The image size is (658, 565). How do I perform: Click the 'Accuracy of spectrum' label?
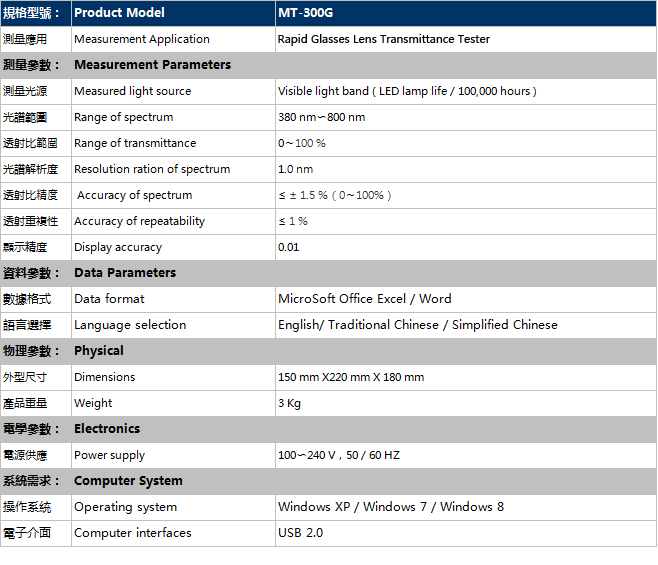[x=135, y=195]
